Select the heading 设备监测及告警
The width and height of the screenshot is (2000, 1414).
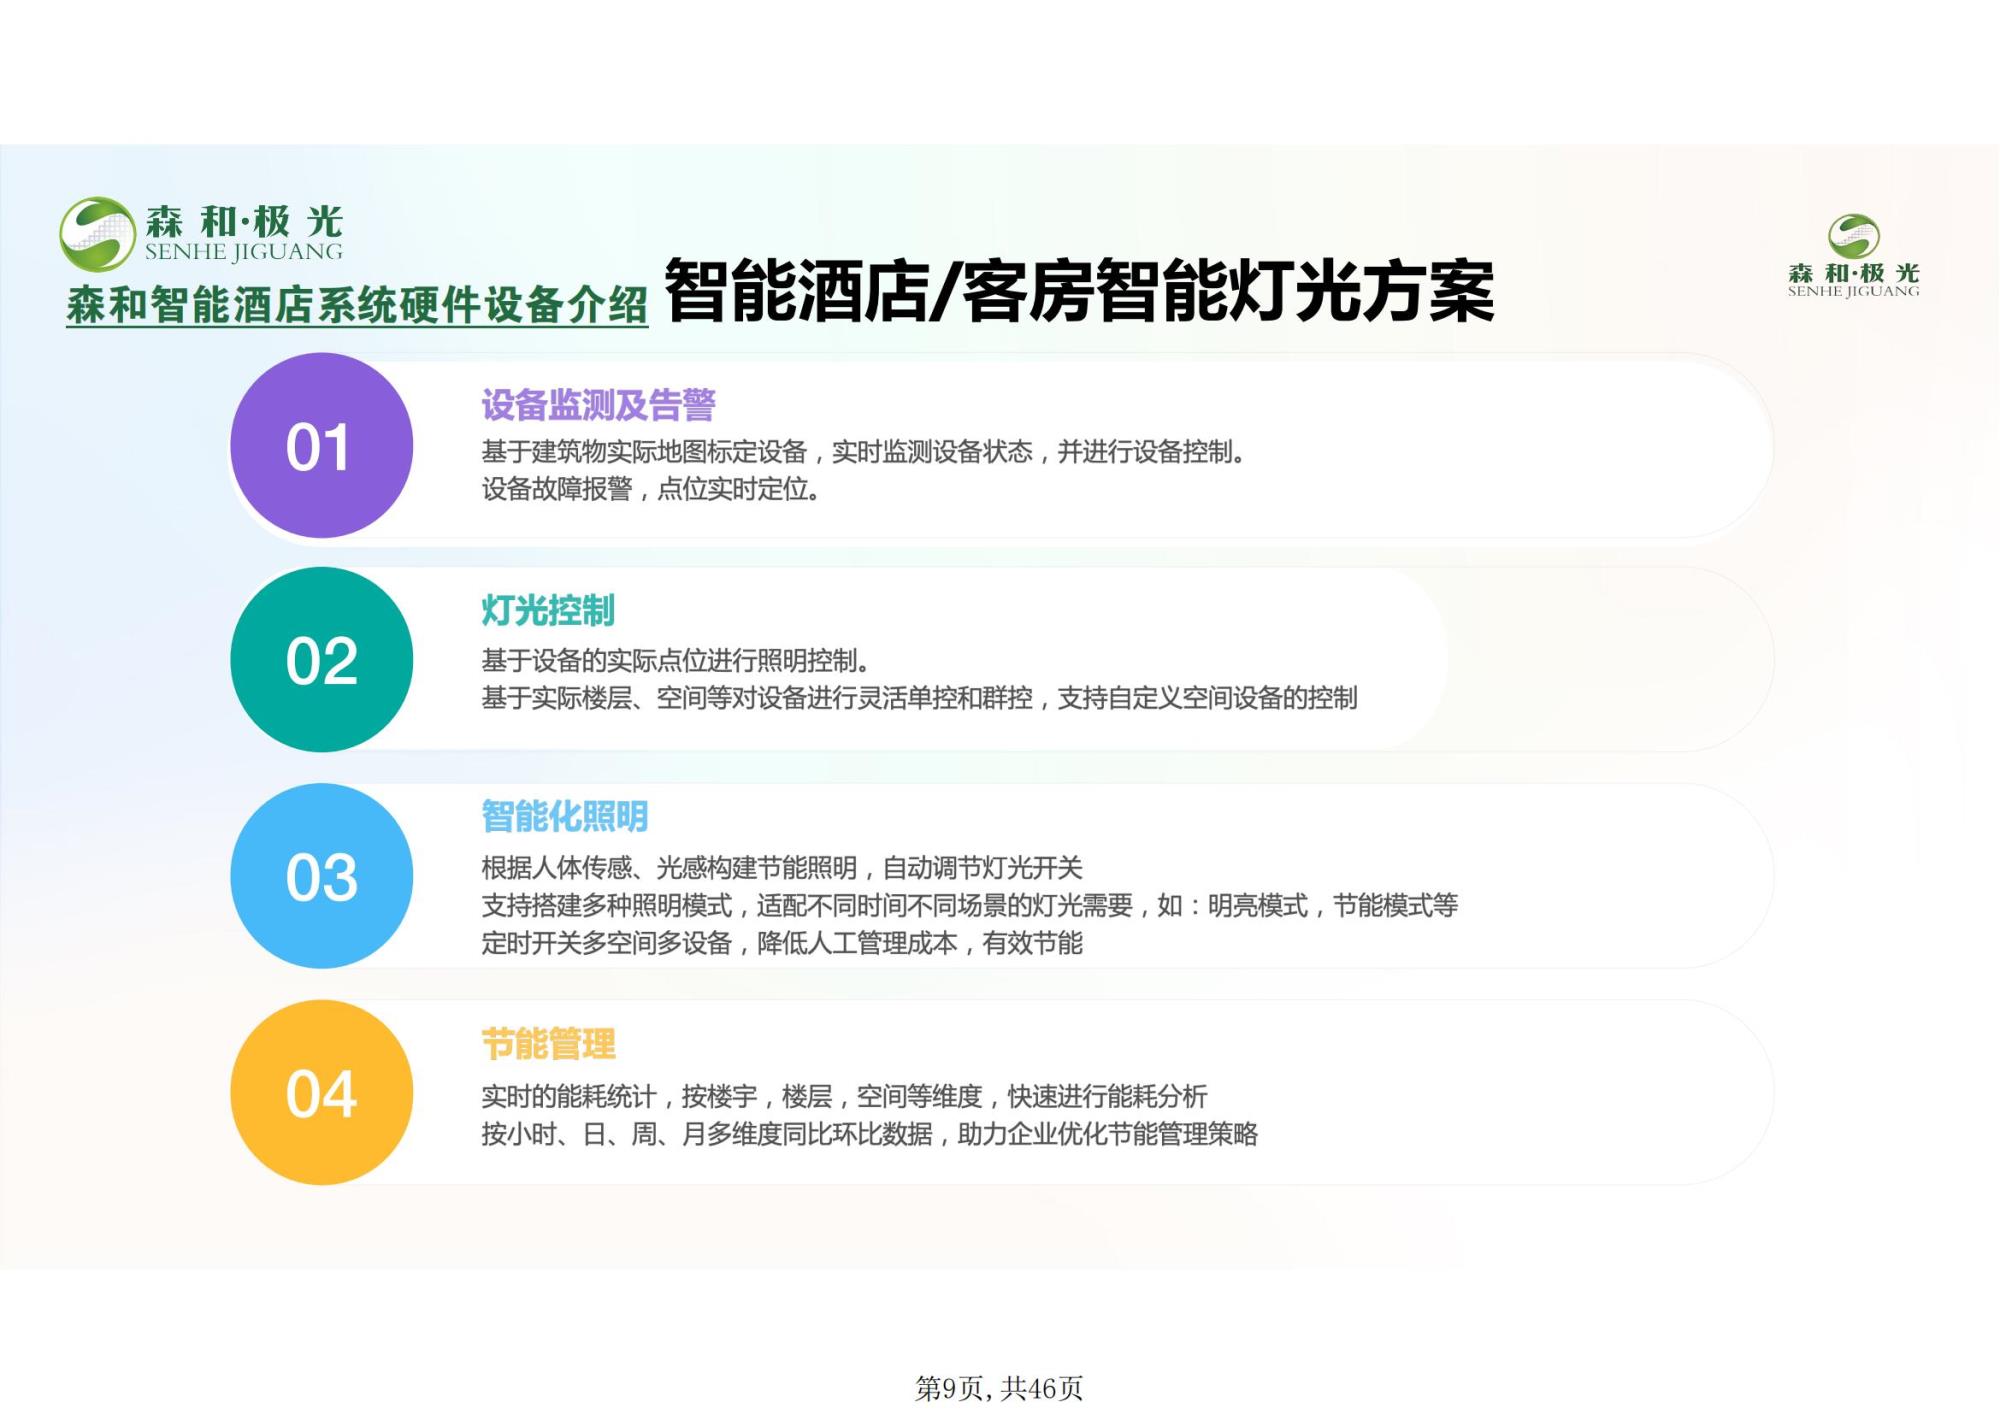click(598, 405)
